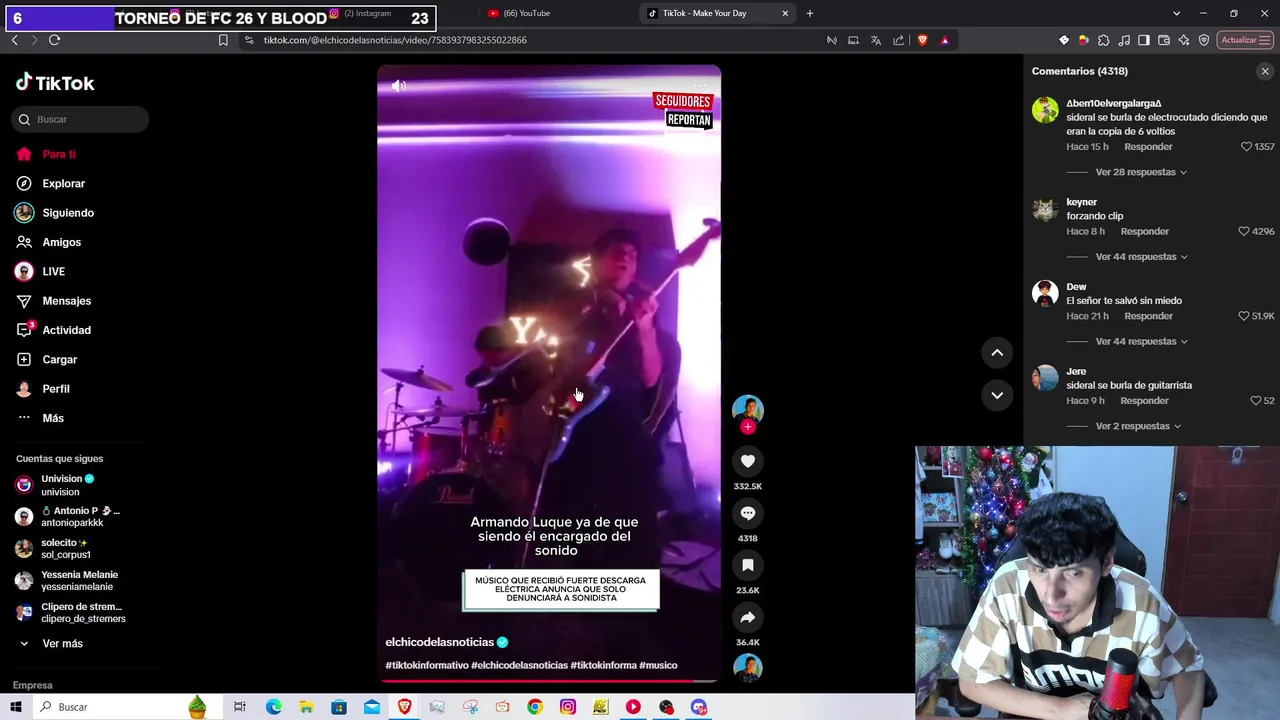
Task: Open Task View on taskbar
Action: point(240,707)
